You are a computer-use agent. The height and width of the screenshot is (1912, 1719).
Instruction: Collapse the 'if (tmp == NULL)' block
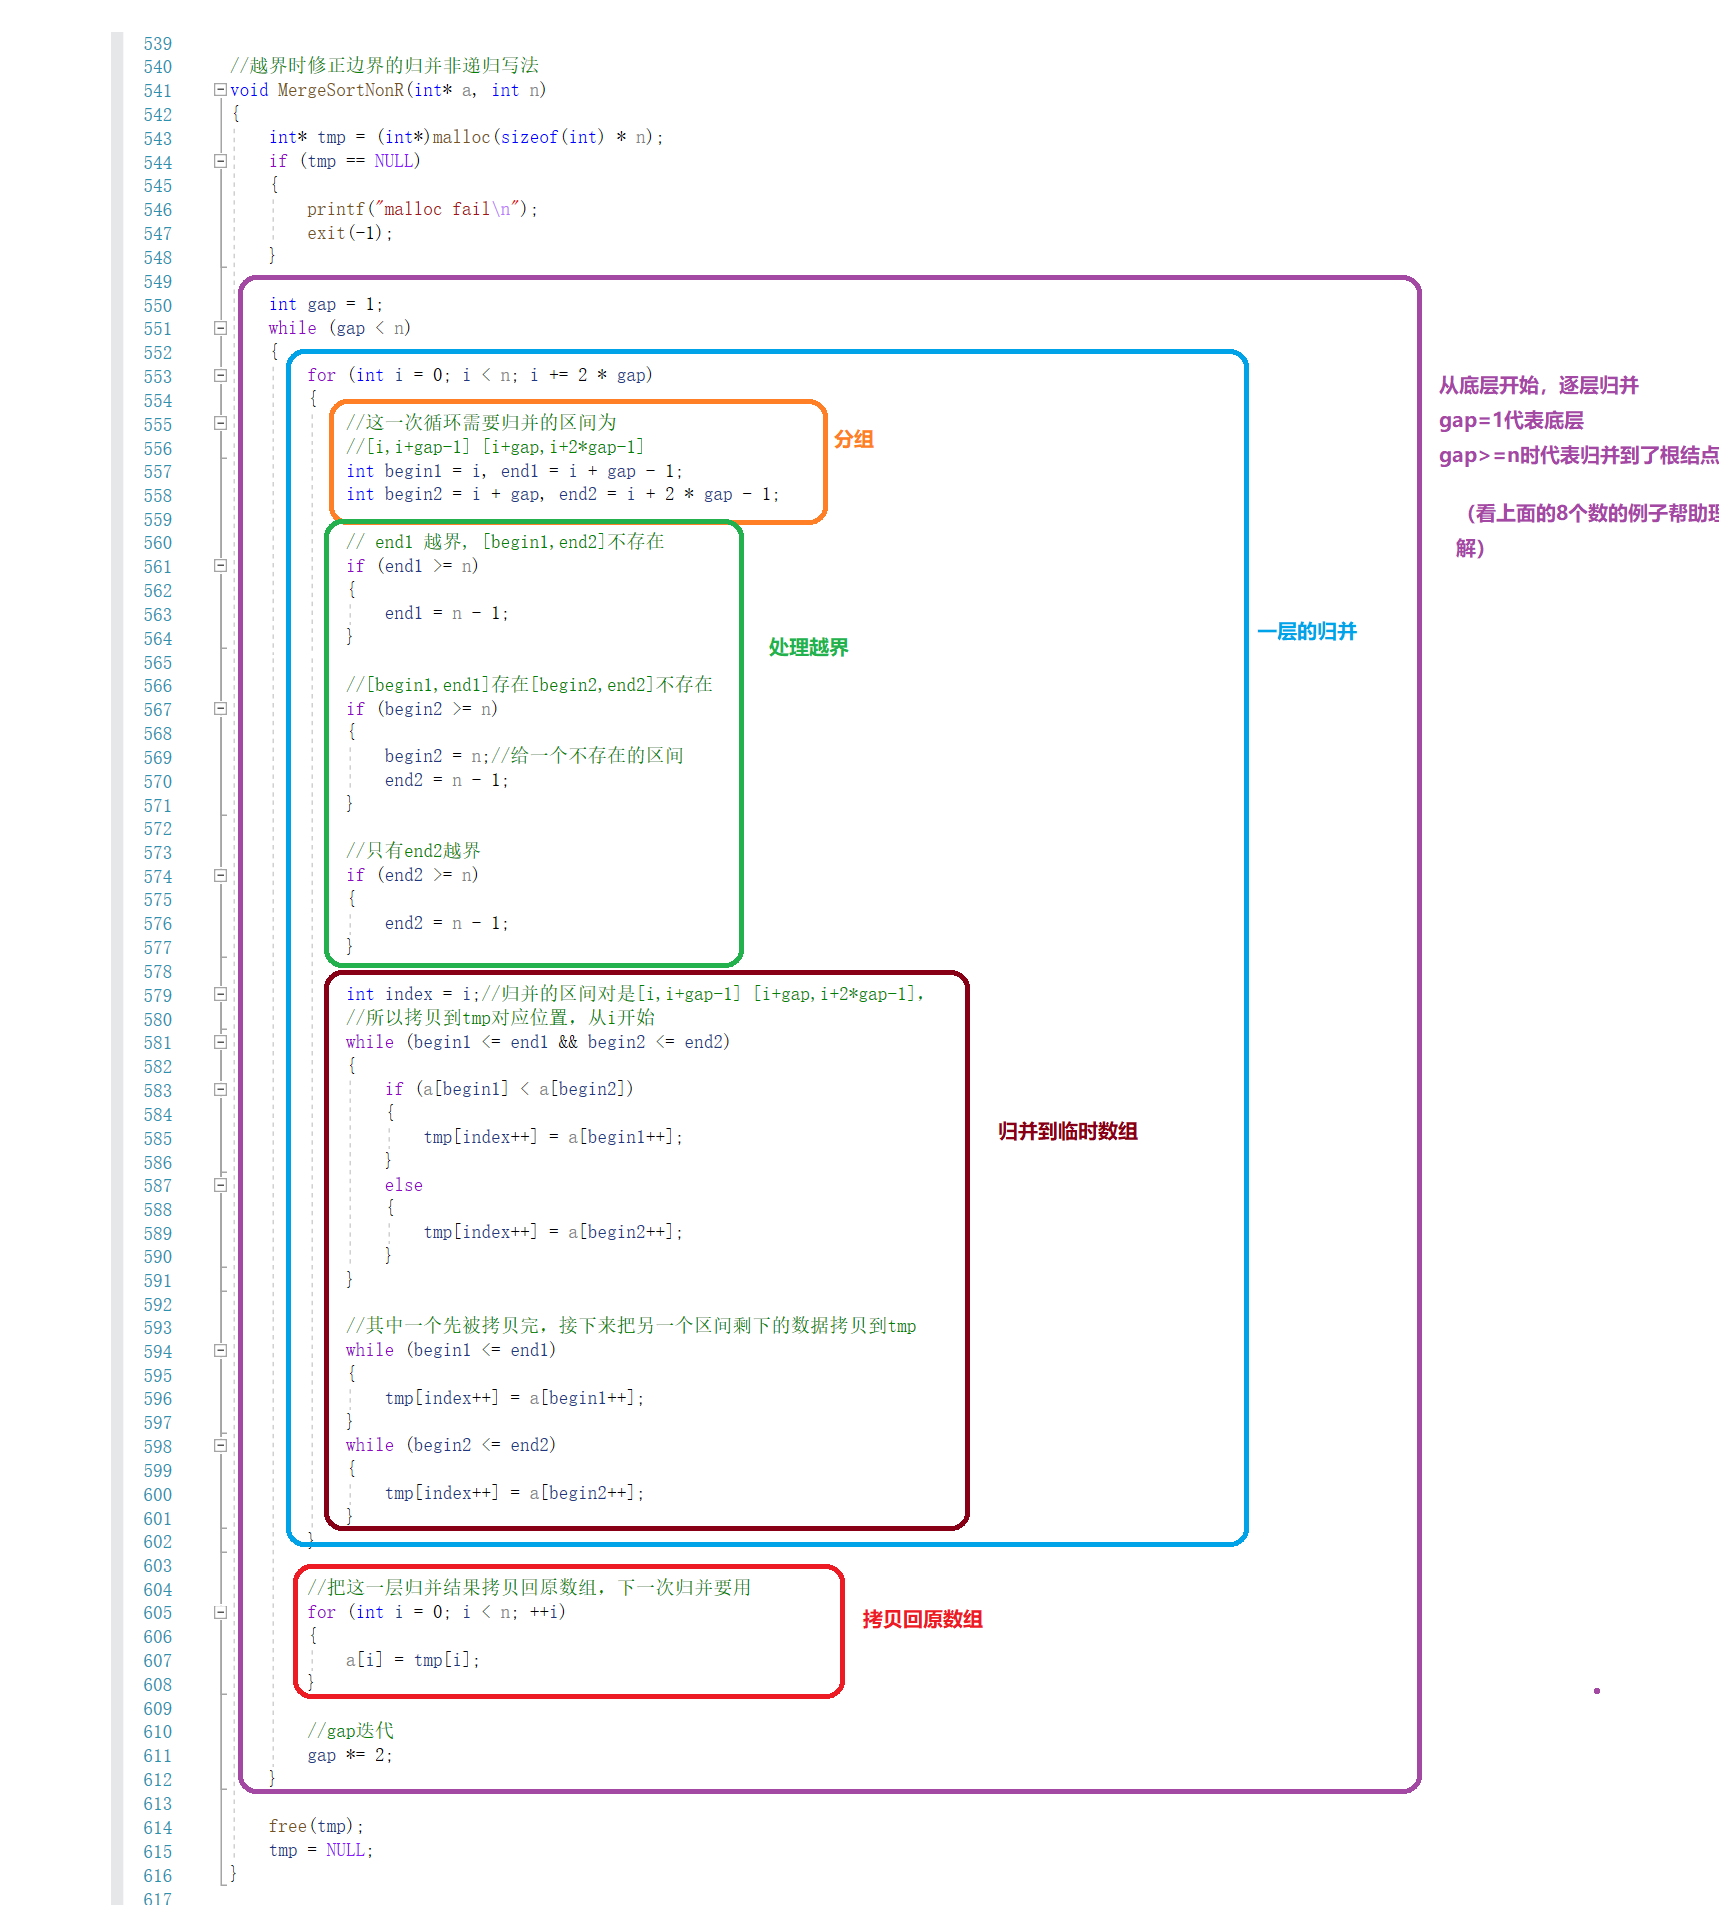click(x=220, y=161)
